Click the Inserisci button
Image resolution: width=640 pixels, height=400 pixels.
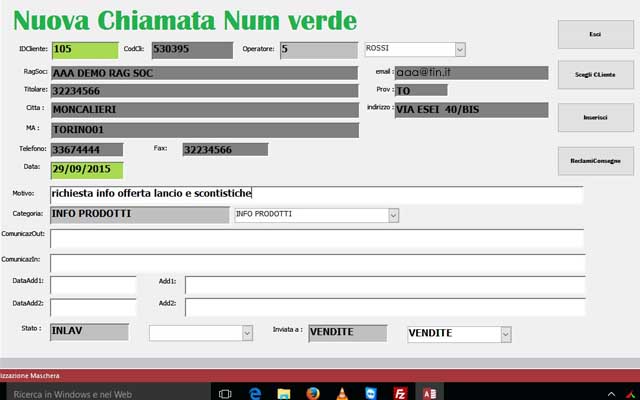(x=594, y=118)
